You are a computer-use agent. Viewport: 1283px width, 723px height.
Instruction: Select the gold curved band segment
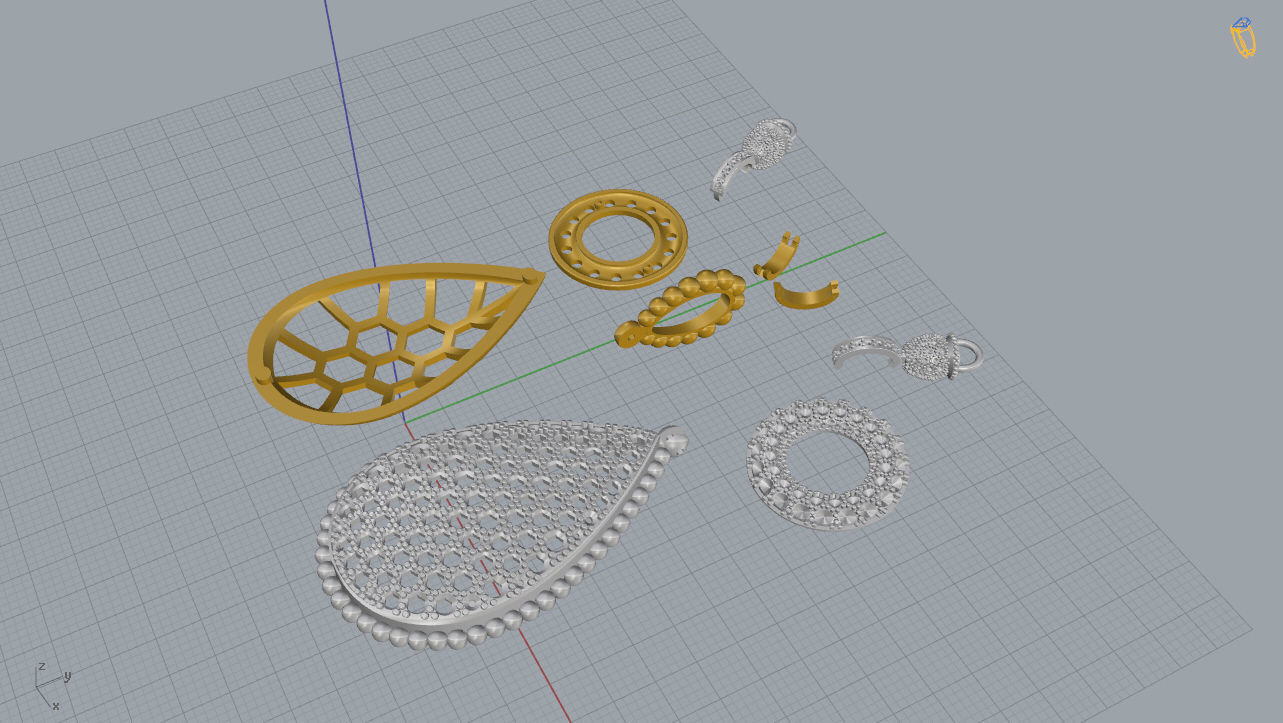(x=805, y=297)
